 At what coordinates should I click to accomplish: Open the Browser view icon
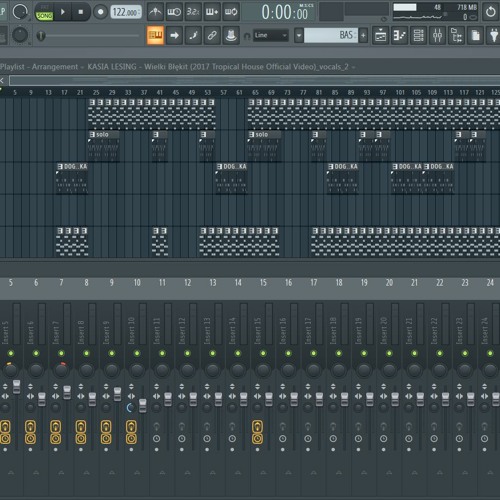[x=457, y=35]
